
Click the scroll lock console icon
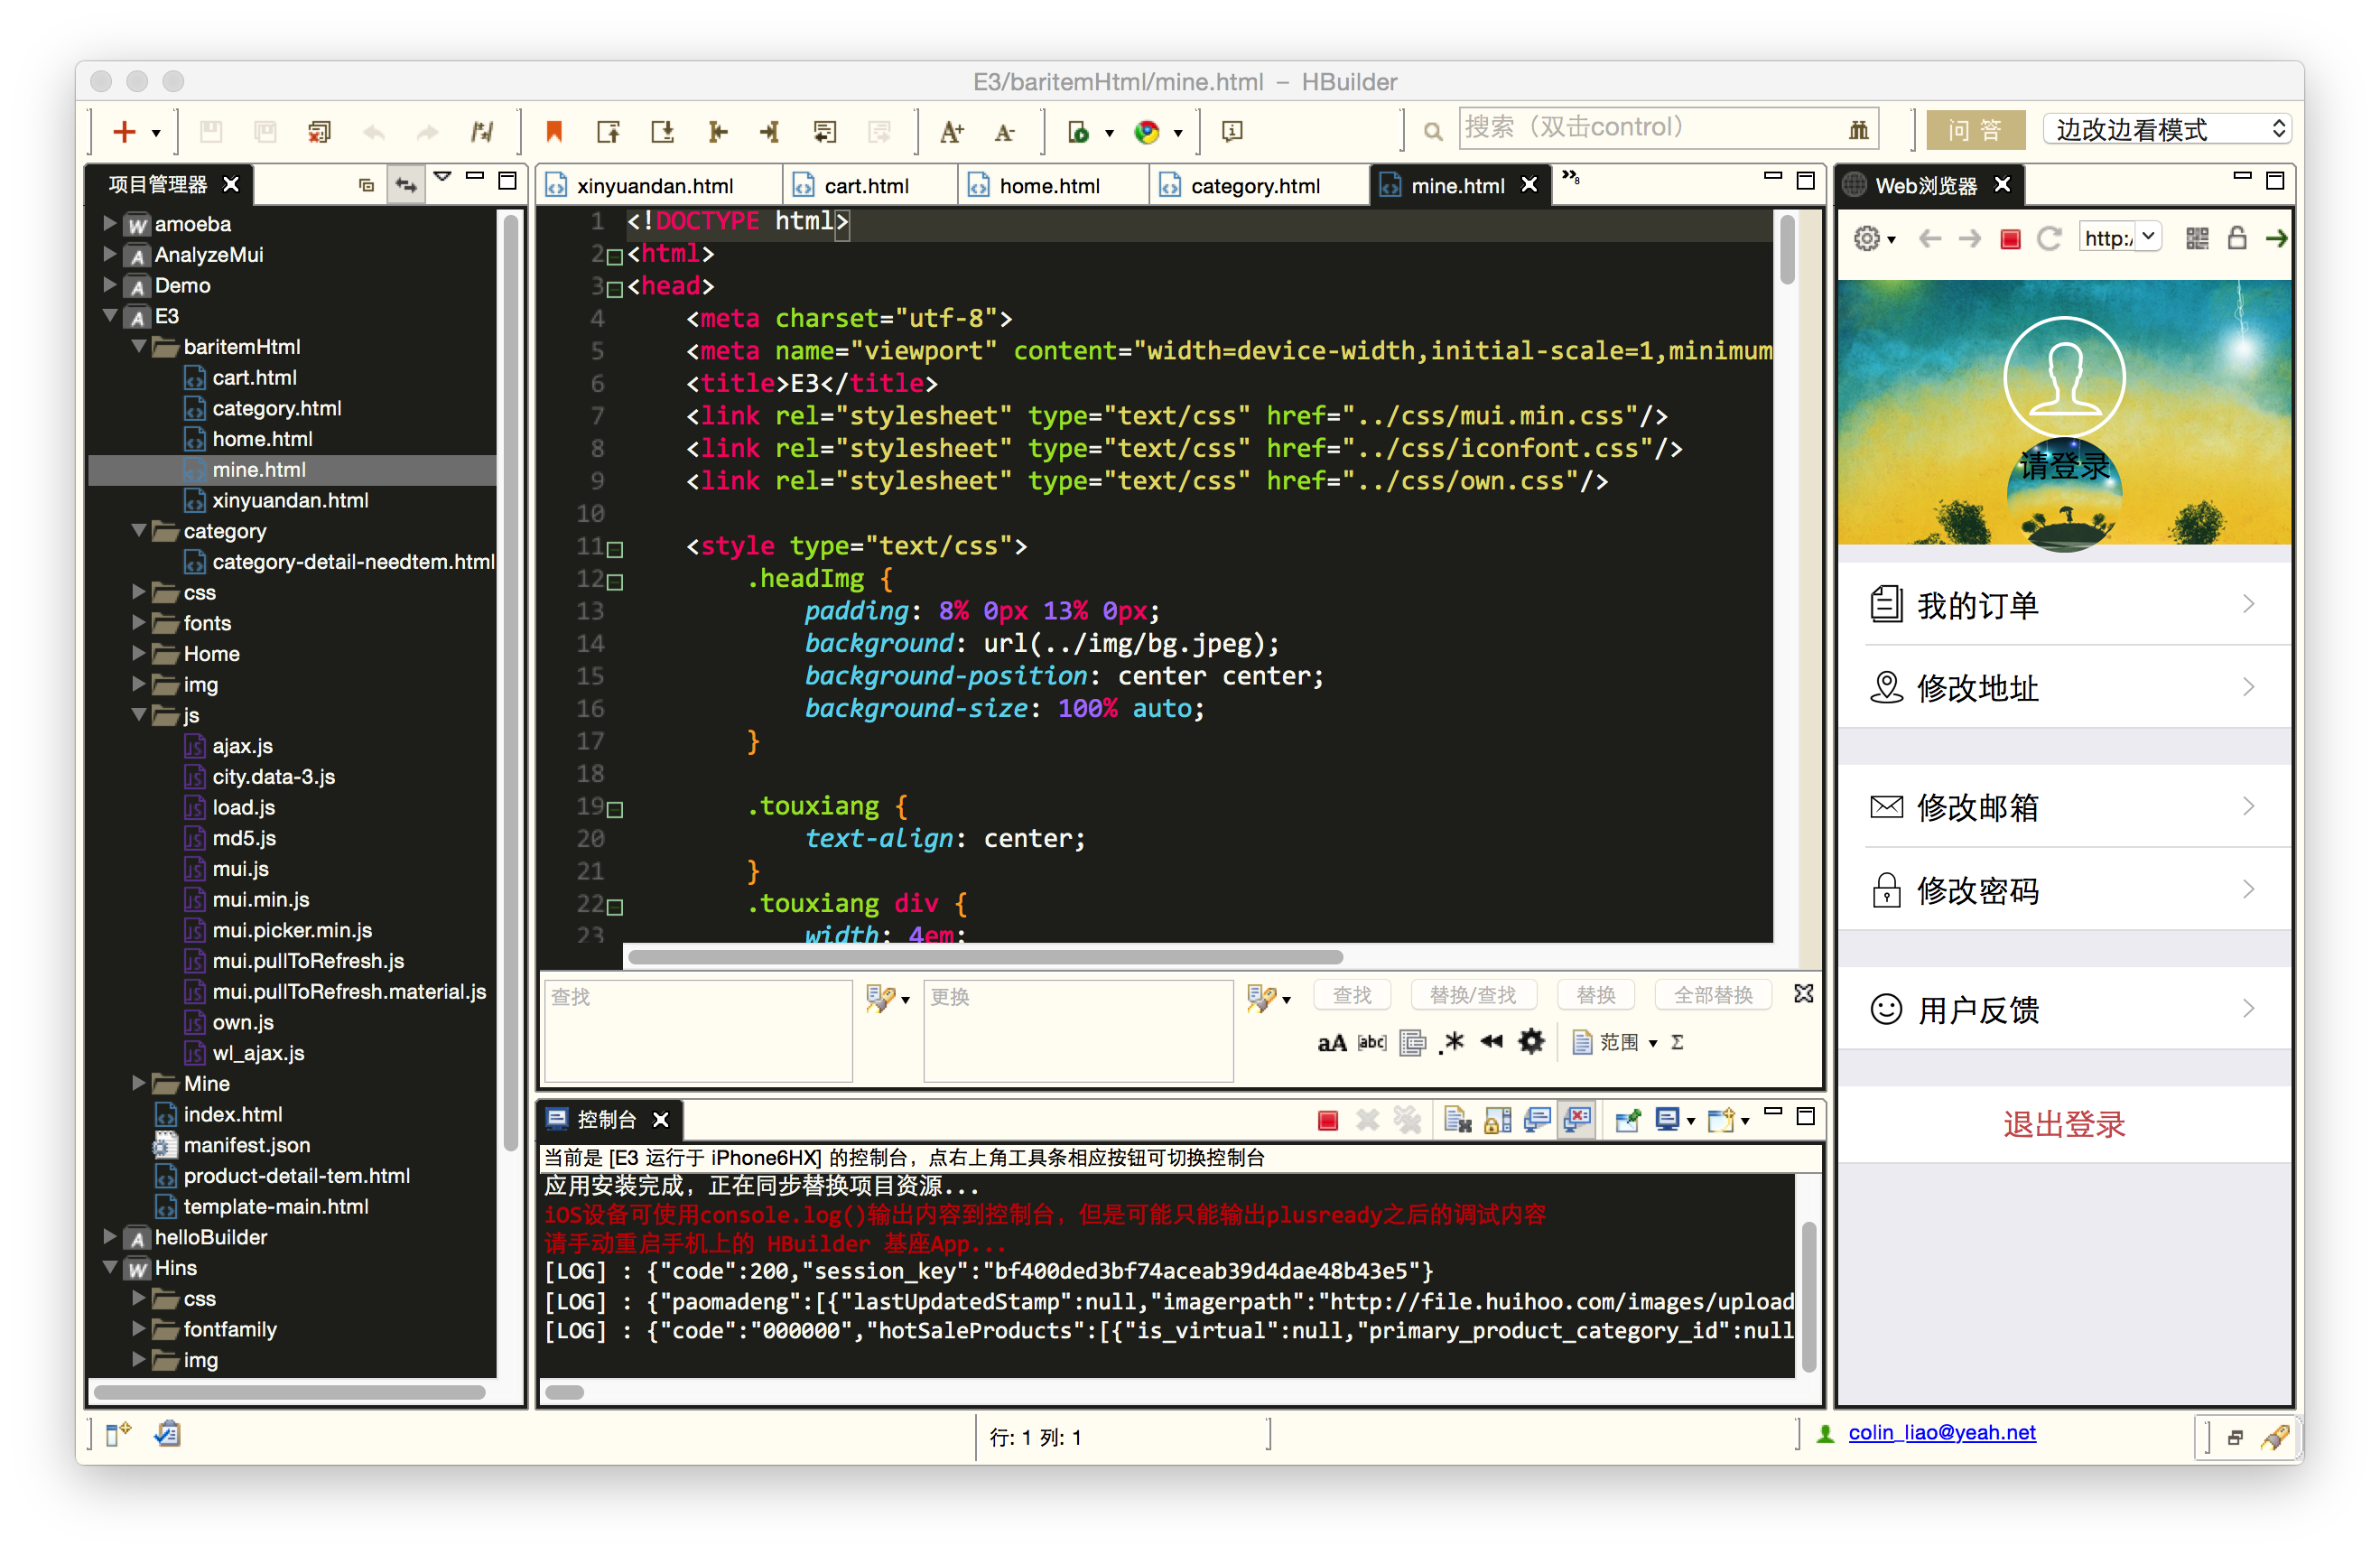1497,1120
